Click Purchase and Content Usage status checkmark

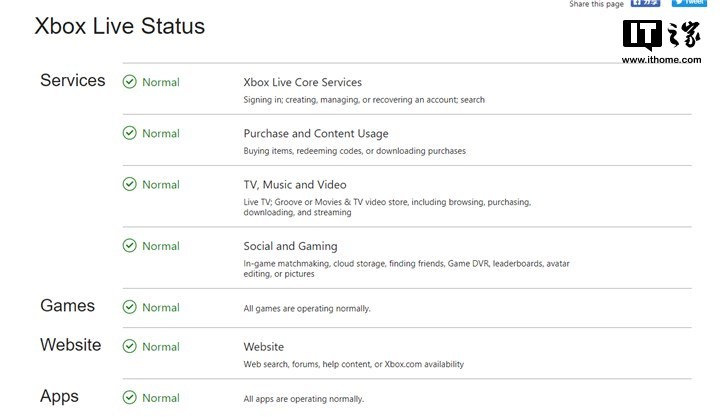tap(129, 133)
